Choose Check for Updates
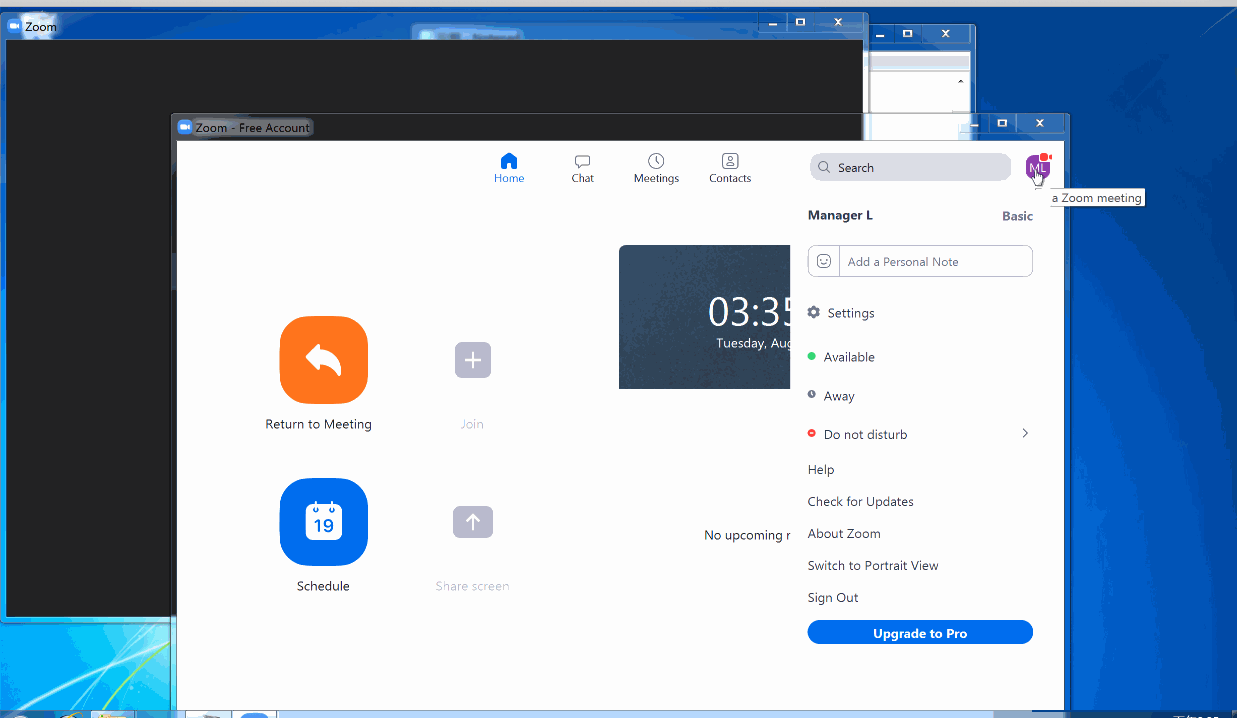The width and height of the screenshot is (1237, 718). (860, 502)
